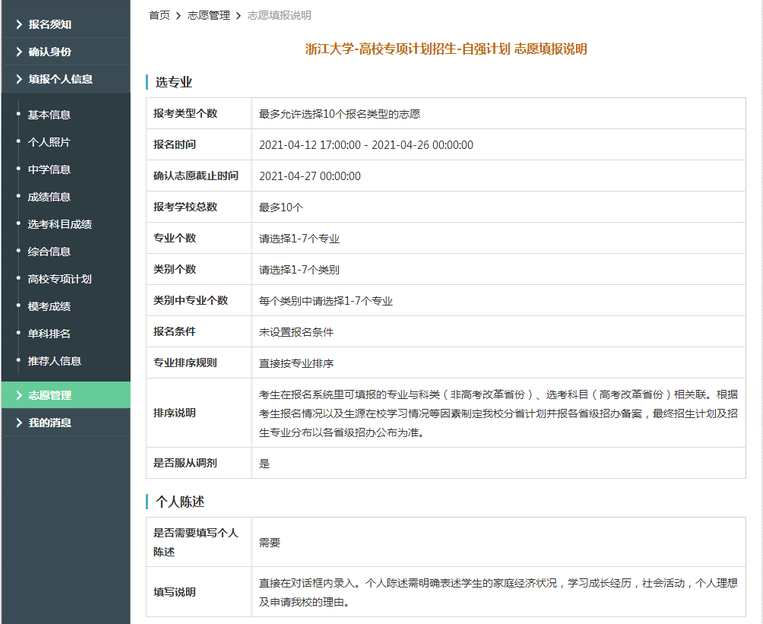Expand the 报名须知 chevron arrow
This screenshot has height=624, width=763.
pyautogui.click(x=19, y=24)
